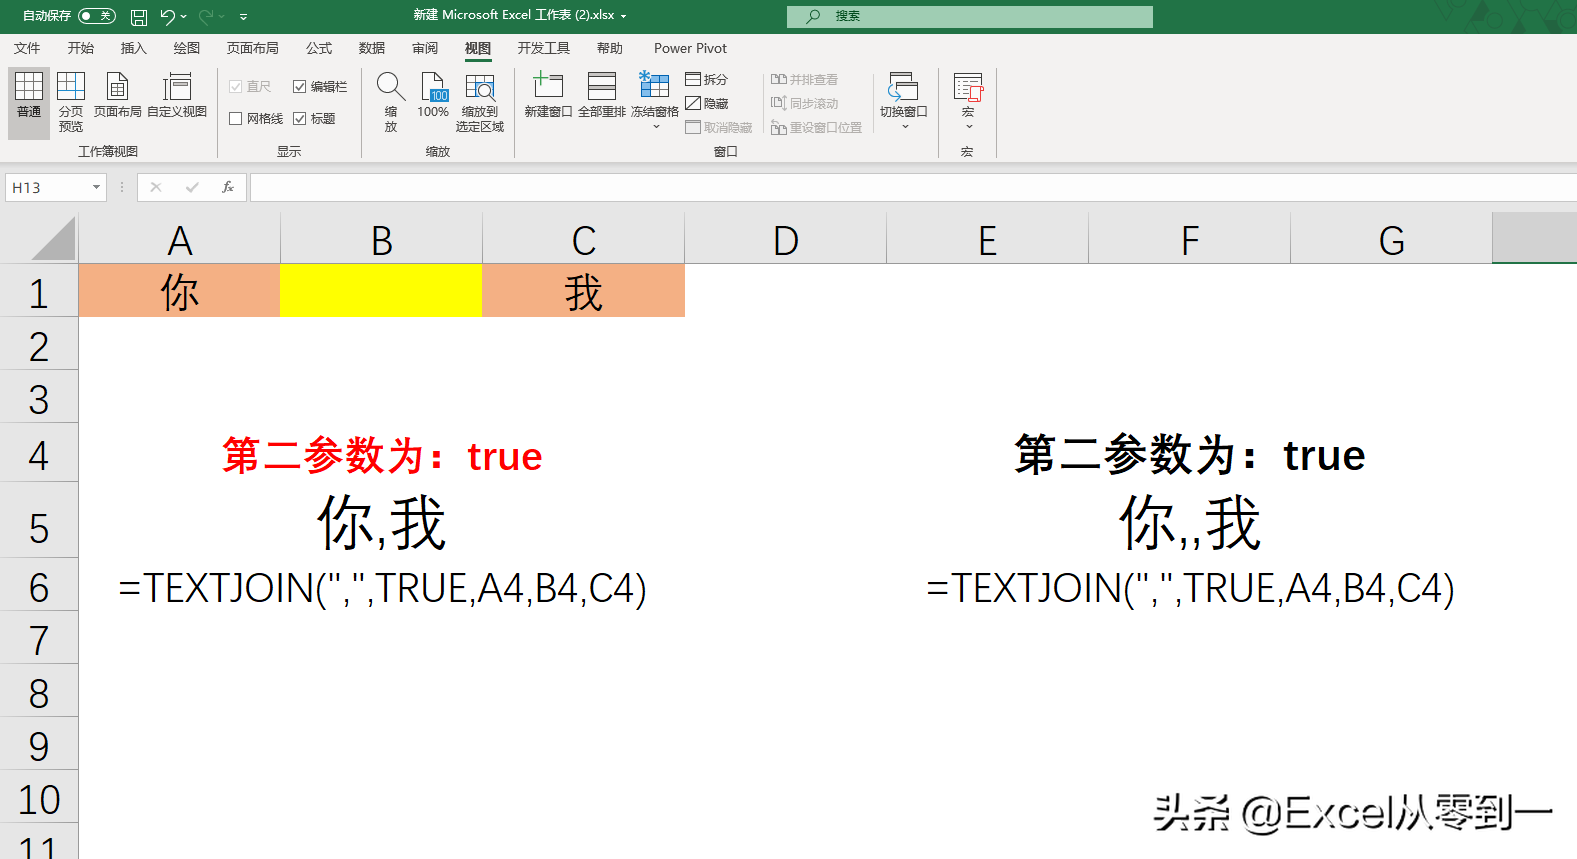Click the formula bar confirm checkmark
1577x859 pixels.
click(192, 187)
